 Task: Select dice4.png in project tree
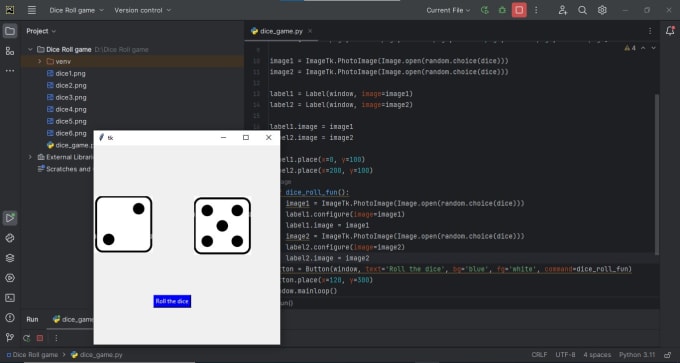tap(66, 109)
